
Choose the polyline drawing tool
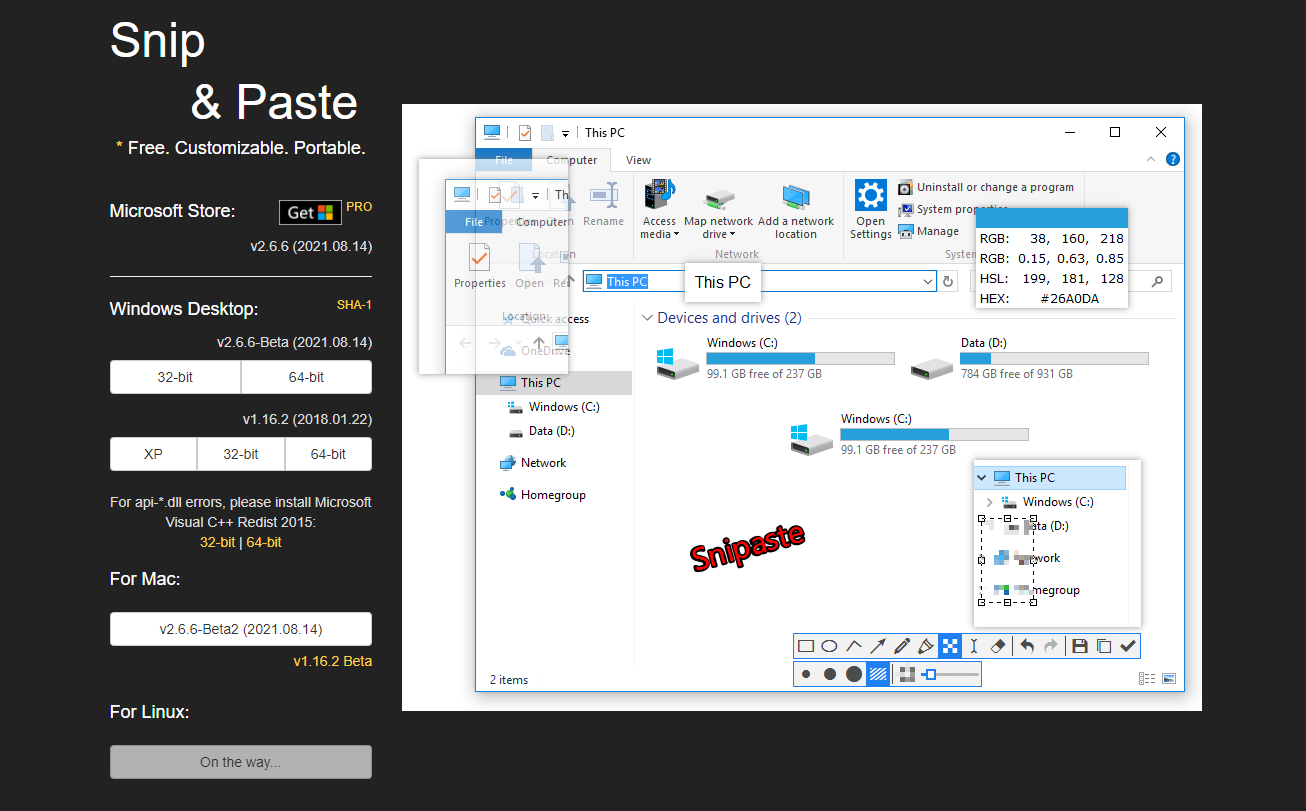coord(854,646)
